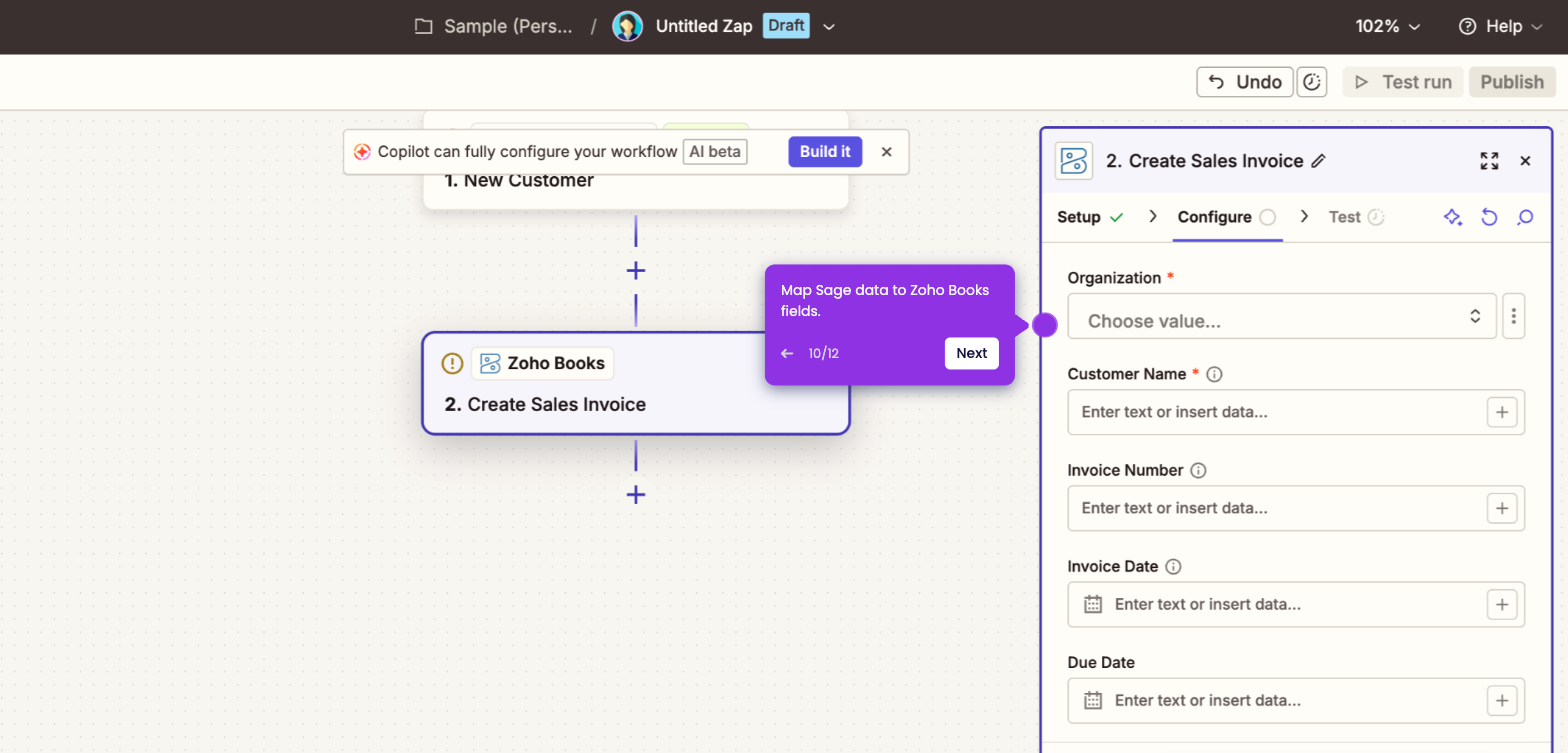Switch to the Test tab

[x=1356, y=217]
